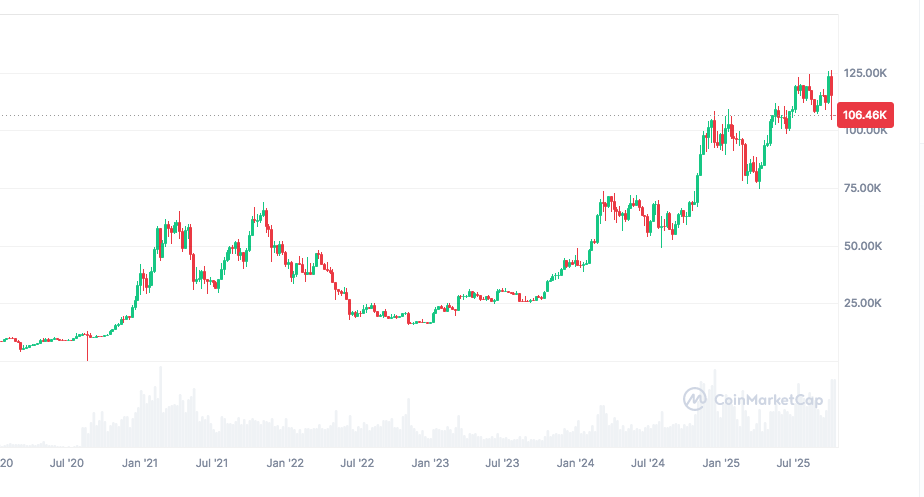Click the 25.00K price axis label

[865, 303]
